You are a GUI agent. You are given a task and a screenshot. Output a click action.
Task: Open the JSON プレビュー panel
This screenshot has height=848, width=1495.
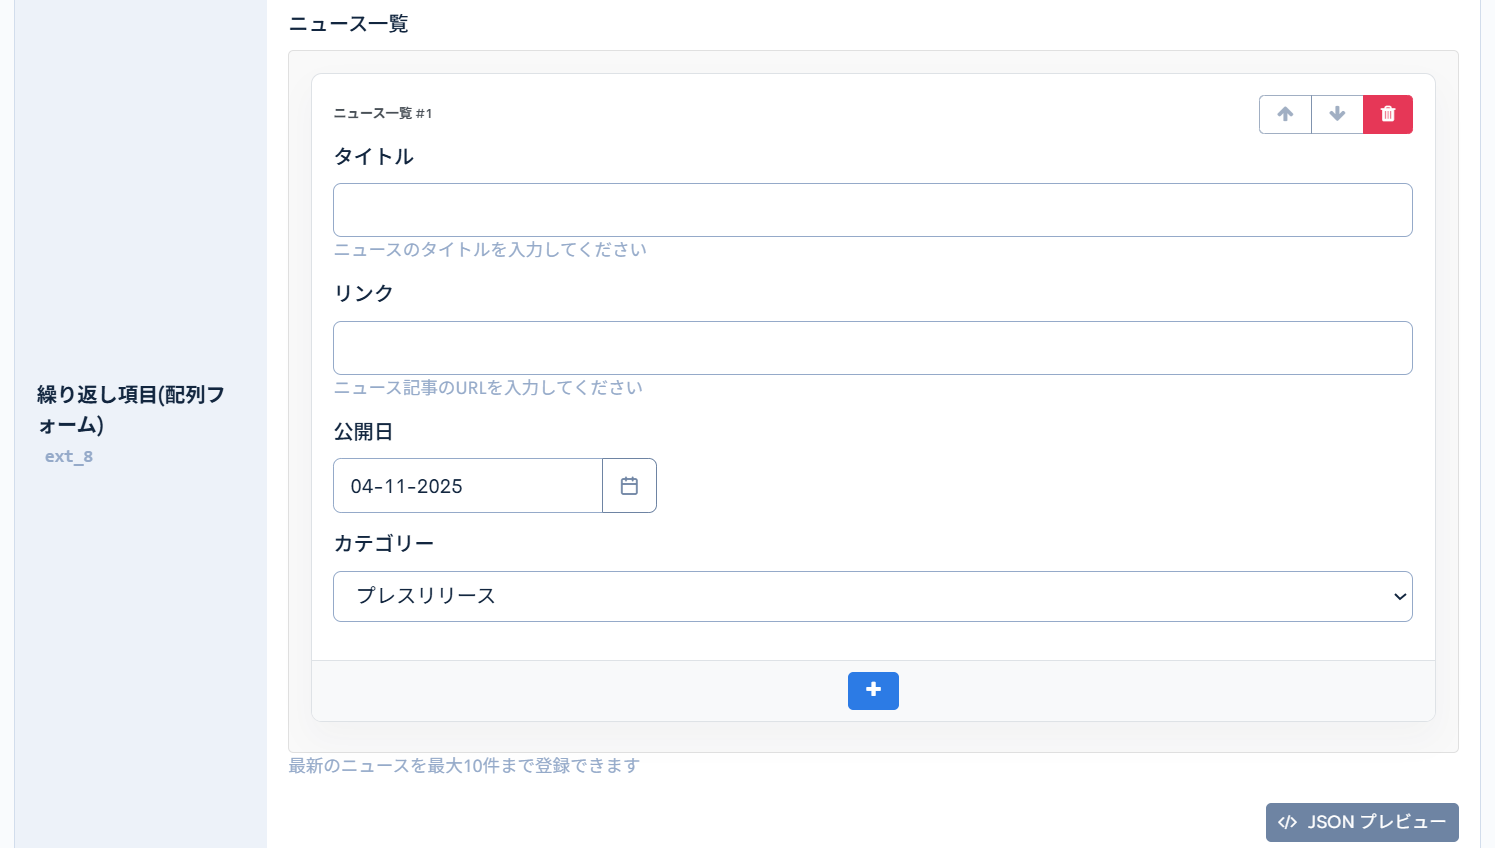1362,822
